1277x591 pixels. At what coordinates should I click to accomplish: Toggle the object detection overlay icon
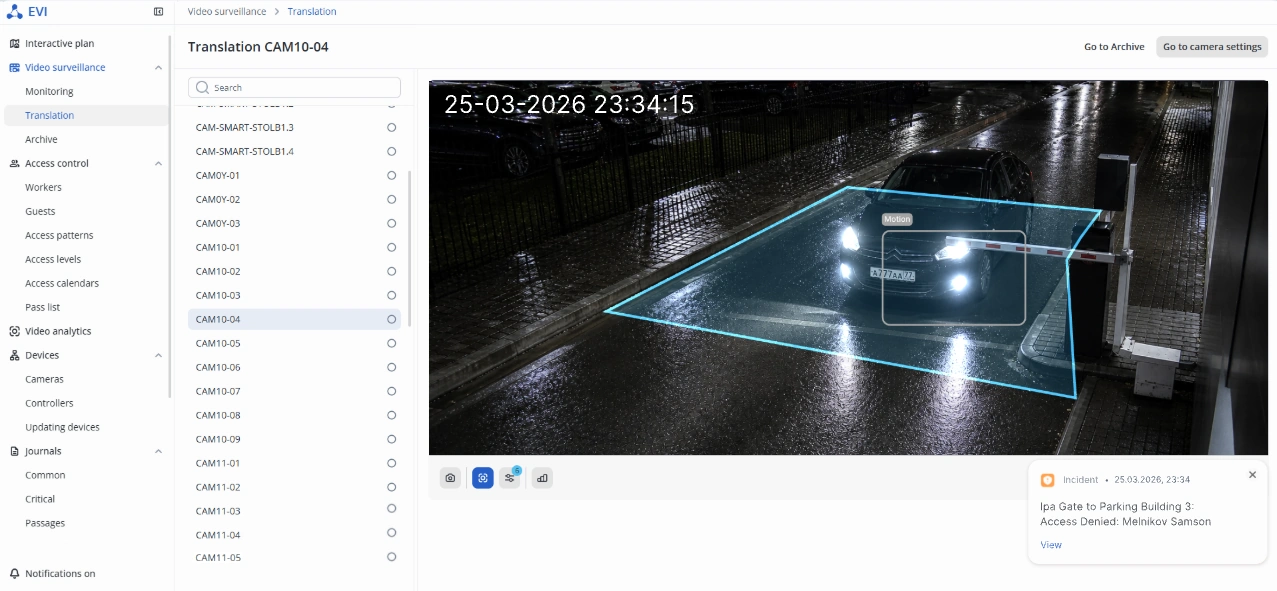(x=483, y=478)
